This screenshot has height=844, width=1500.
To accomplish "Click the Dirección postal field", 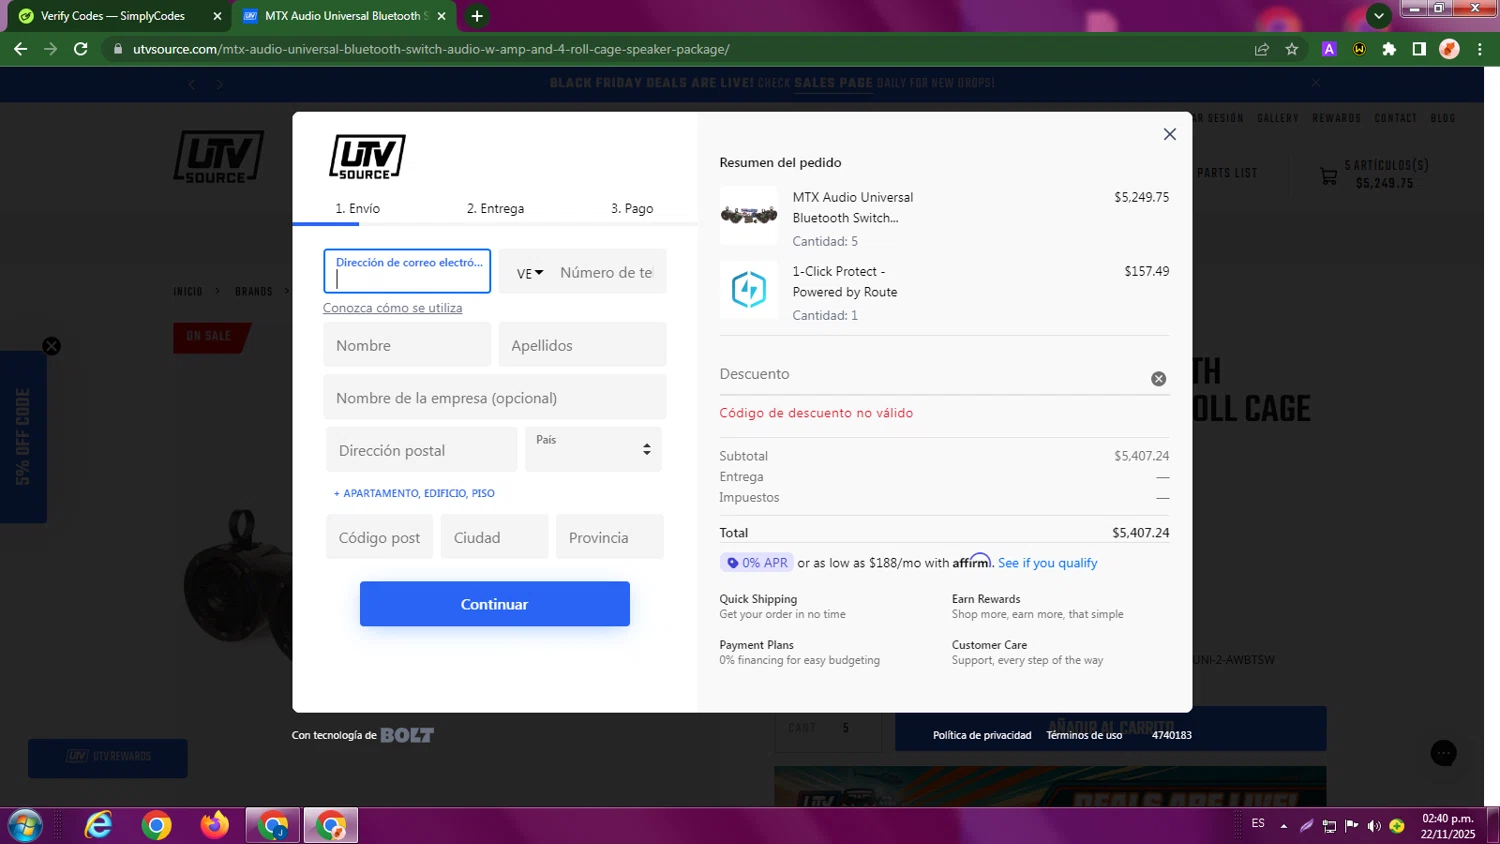I will coord(421,449).
